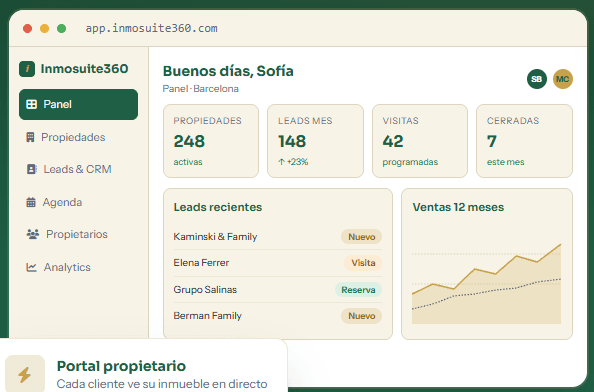Open the Visitas 42 programadas card

point(420,141)
